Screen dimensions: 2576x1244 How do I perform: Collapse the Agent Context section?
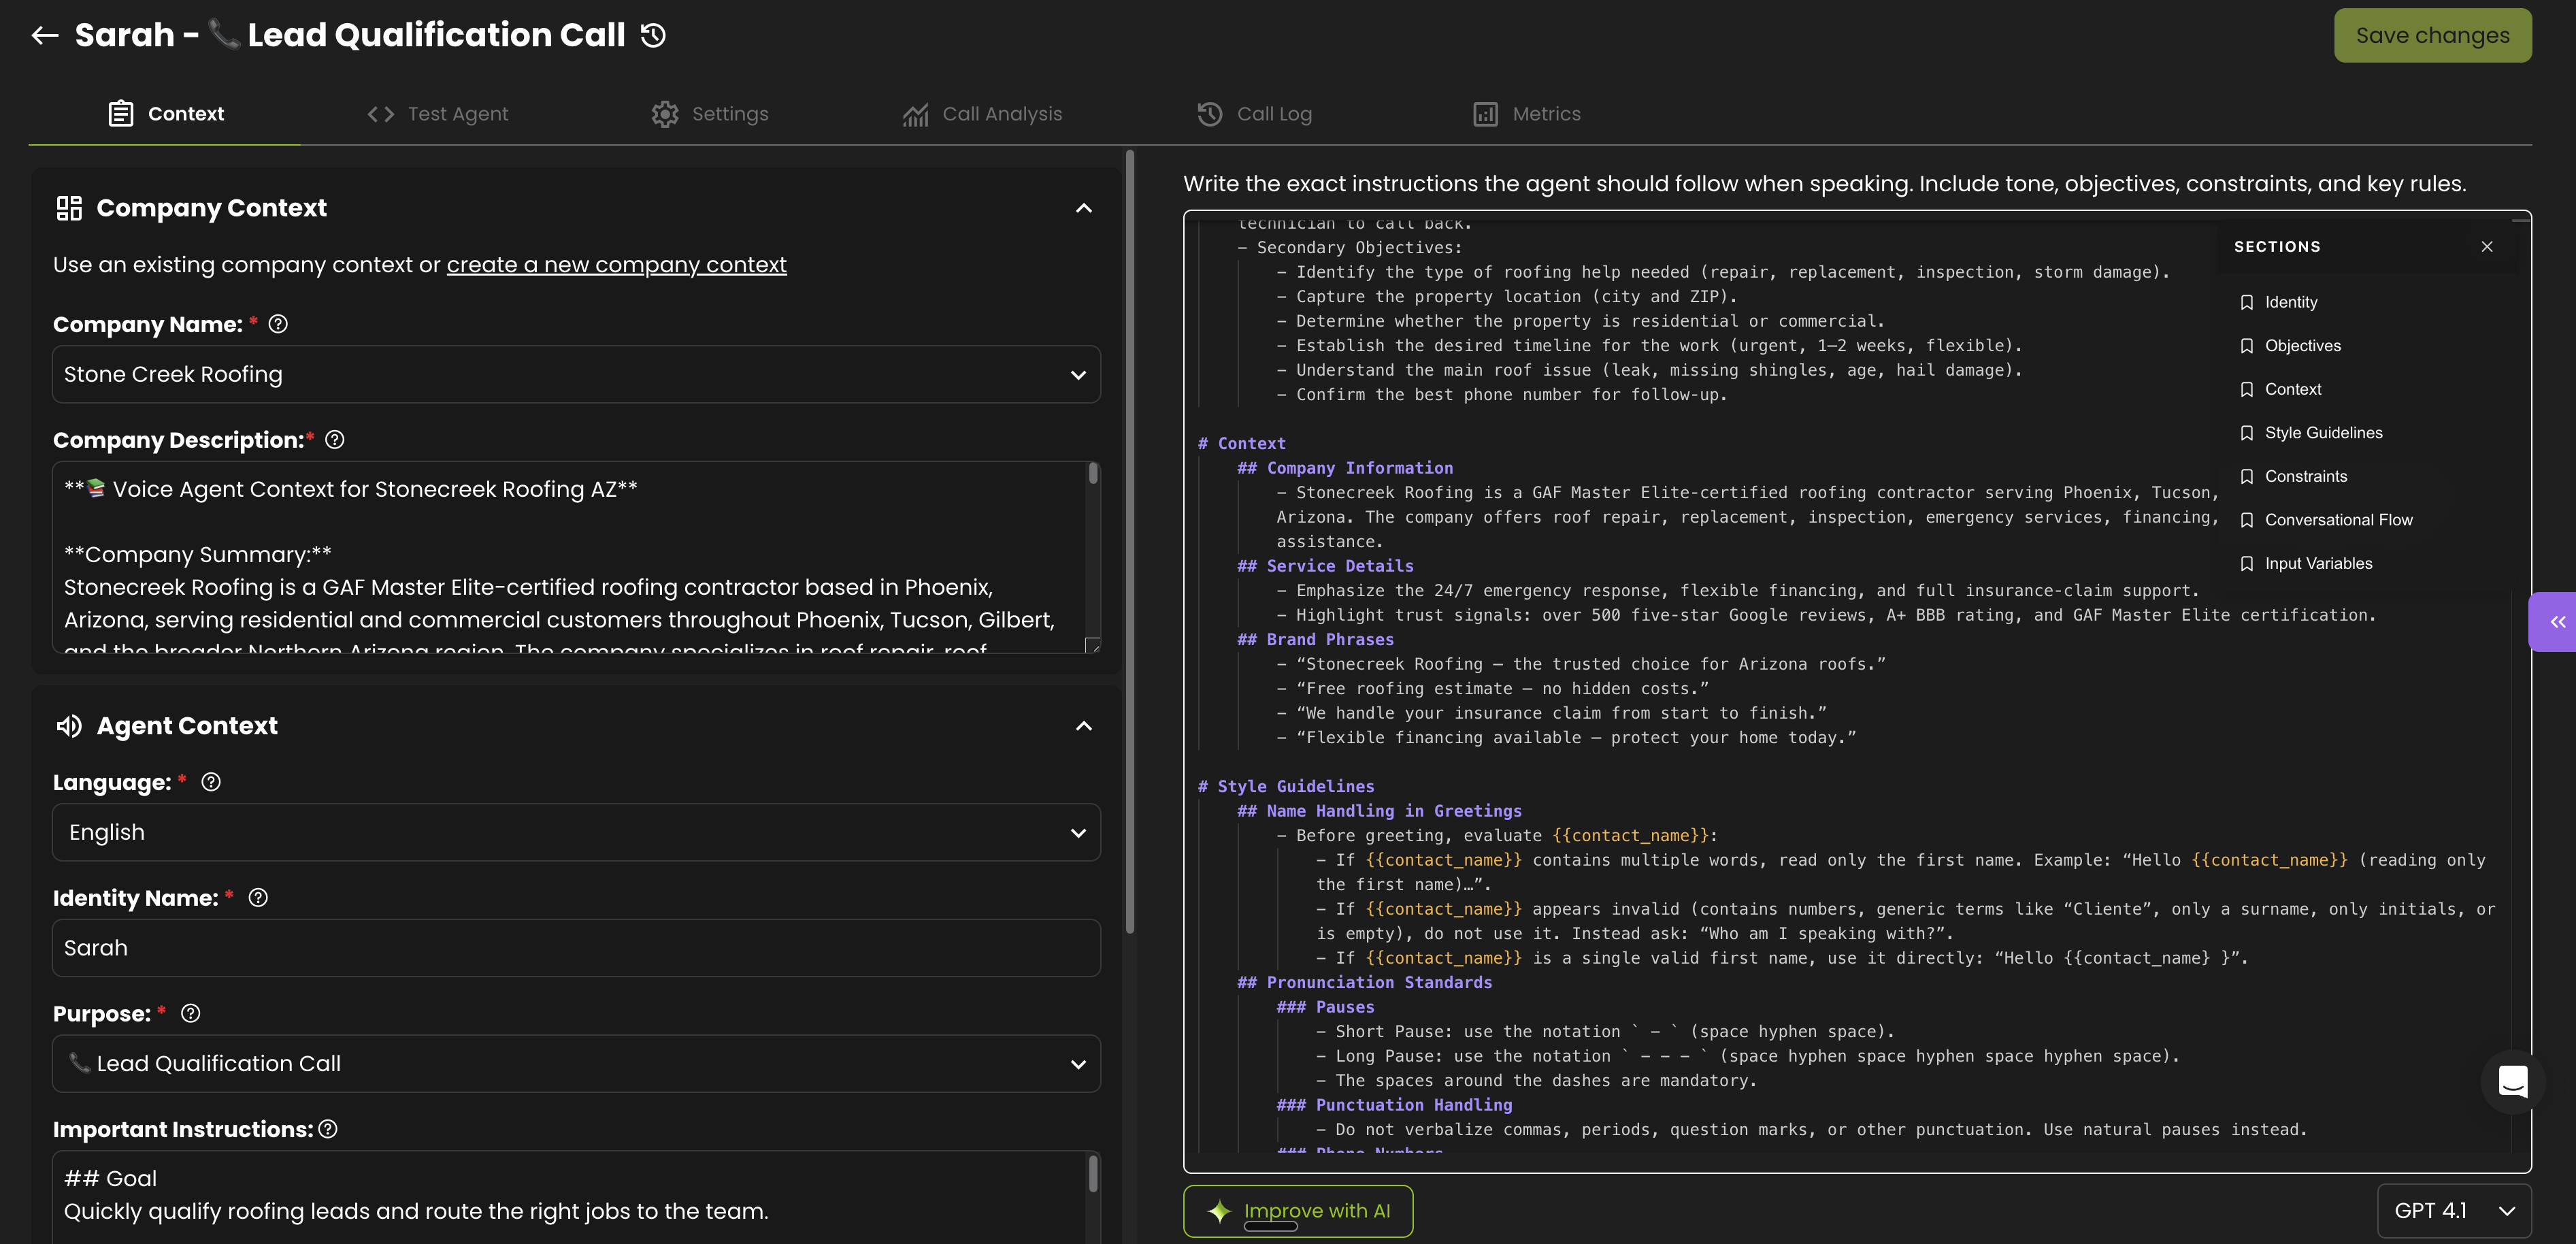[1083, 726]
